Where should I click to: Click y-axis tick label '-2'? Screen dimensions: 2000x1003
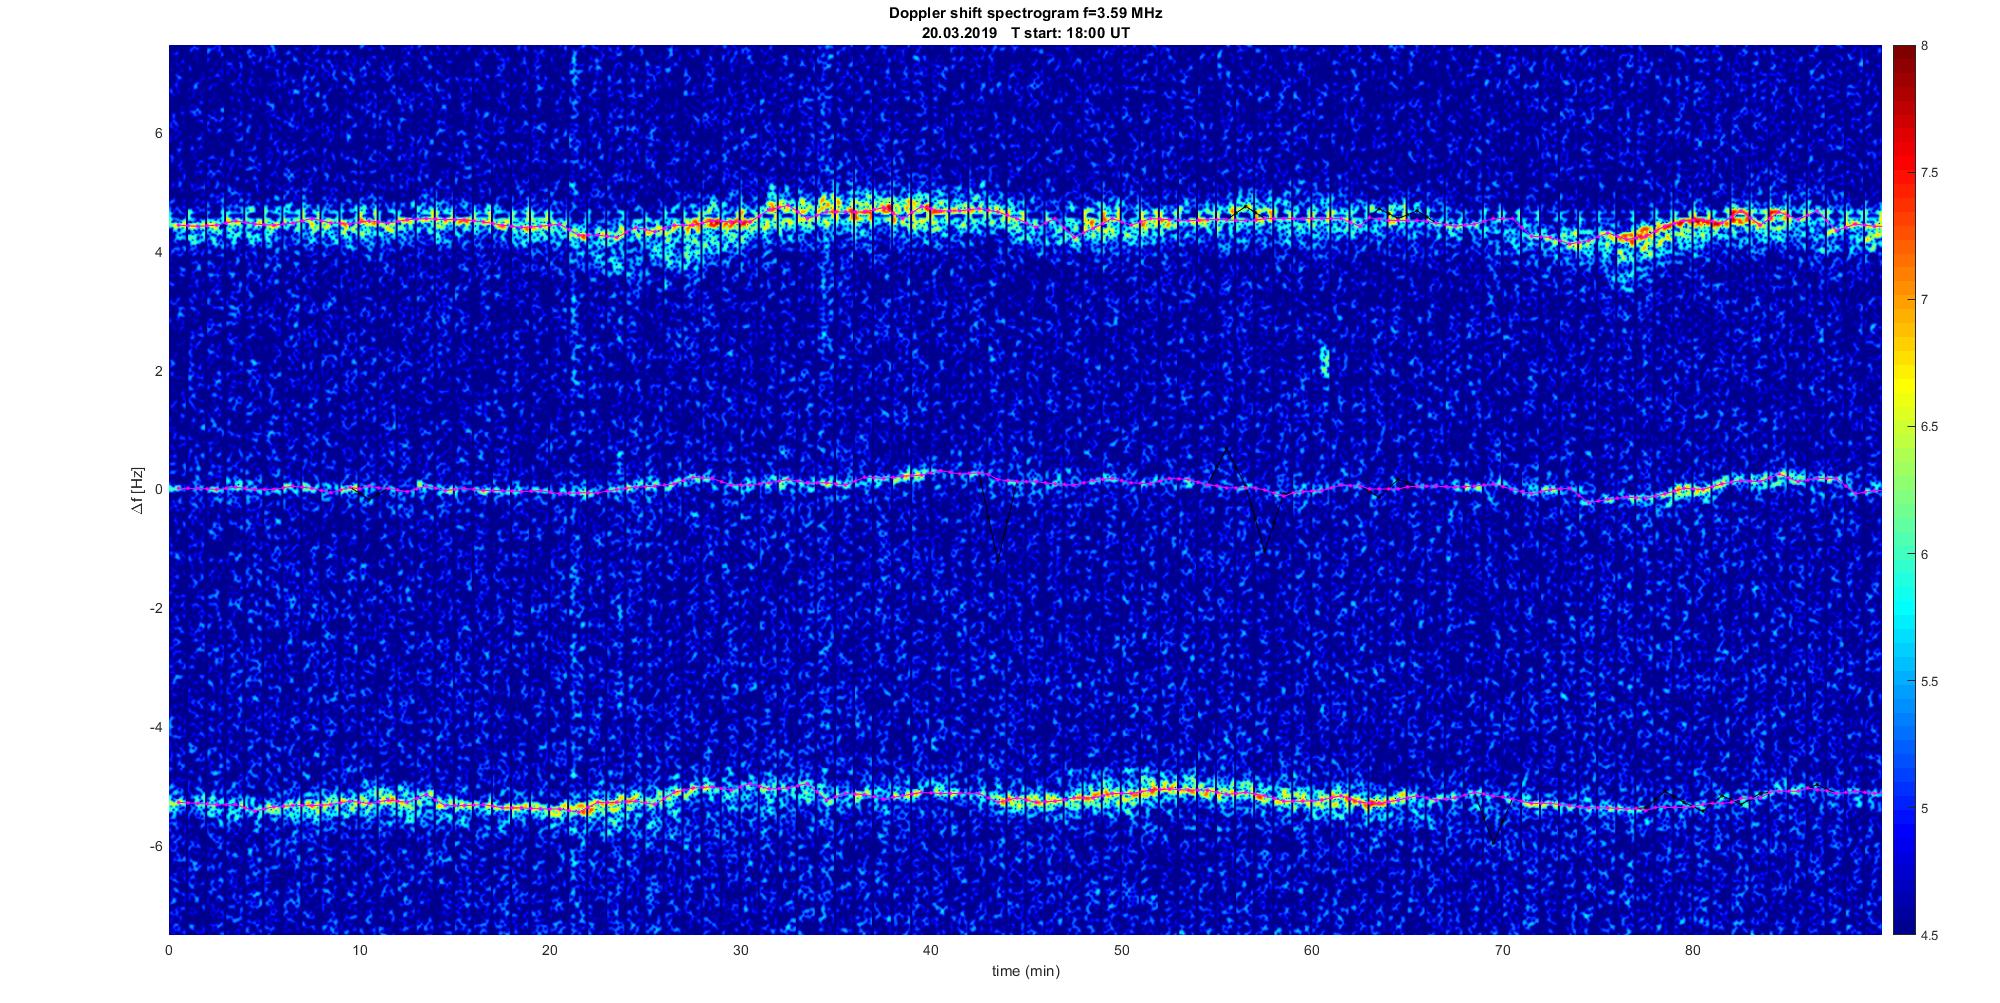tap(156, 608)
